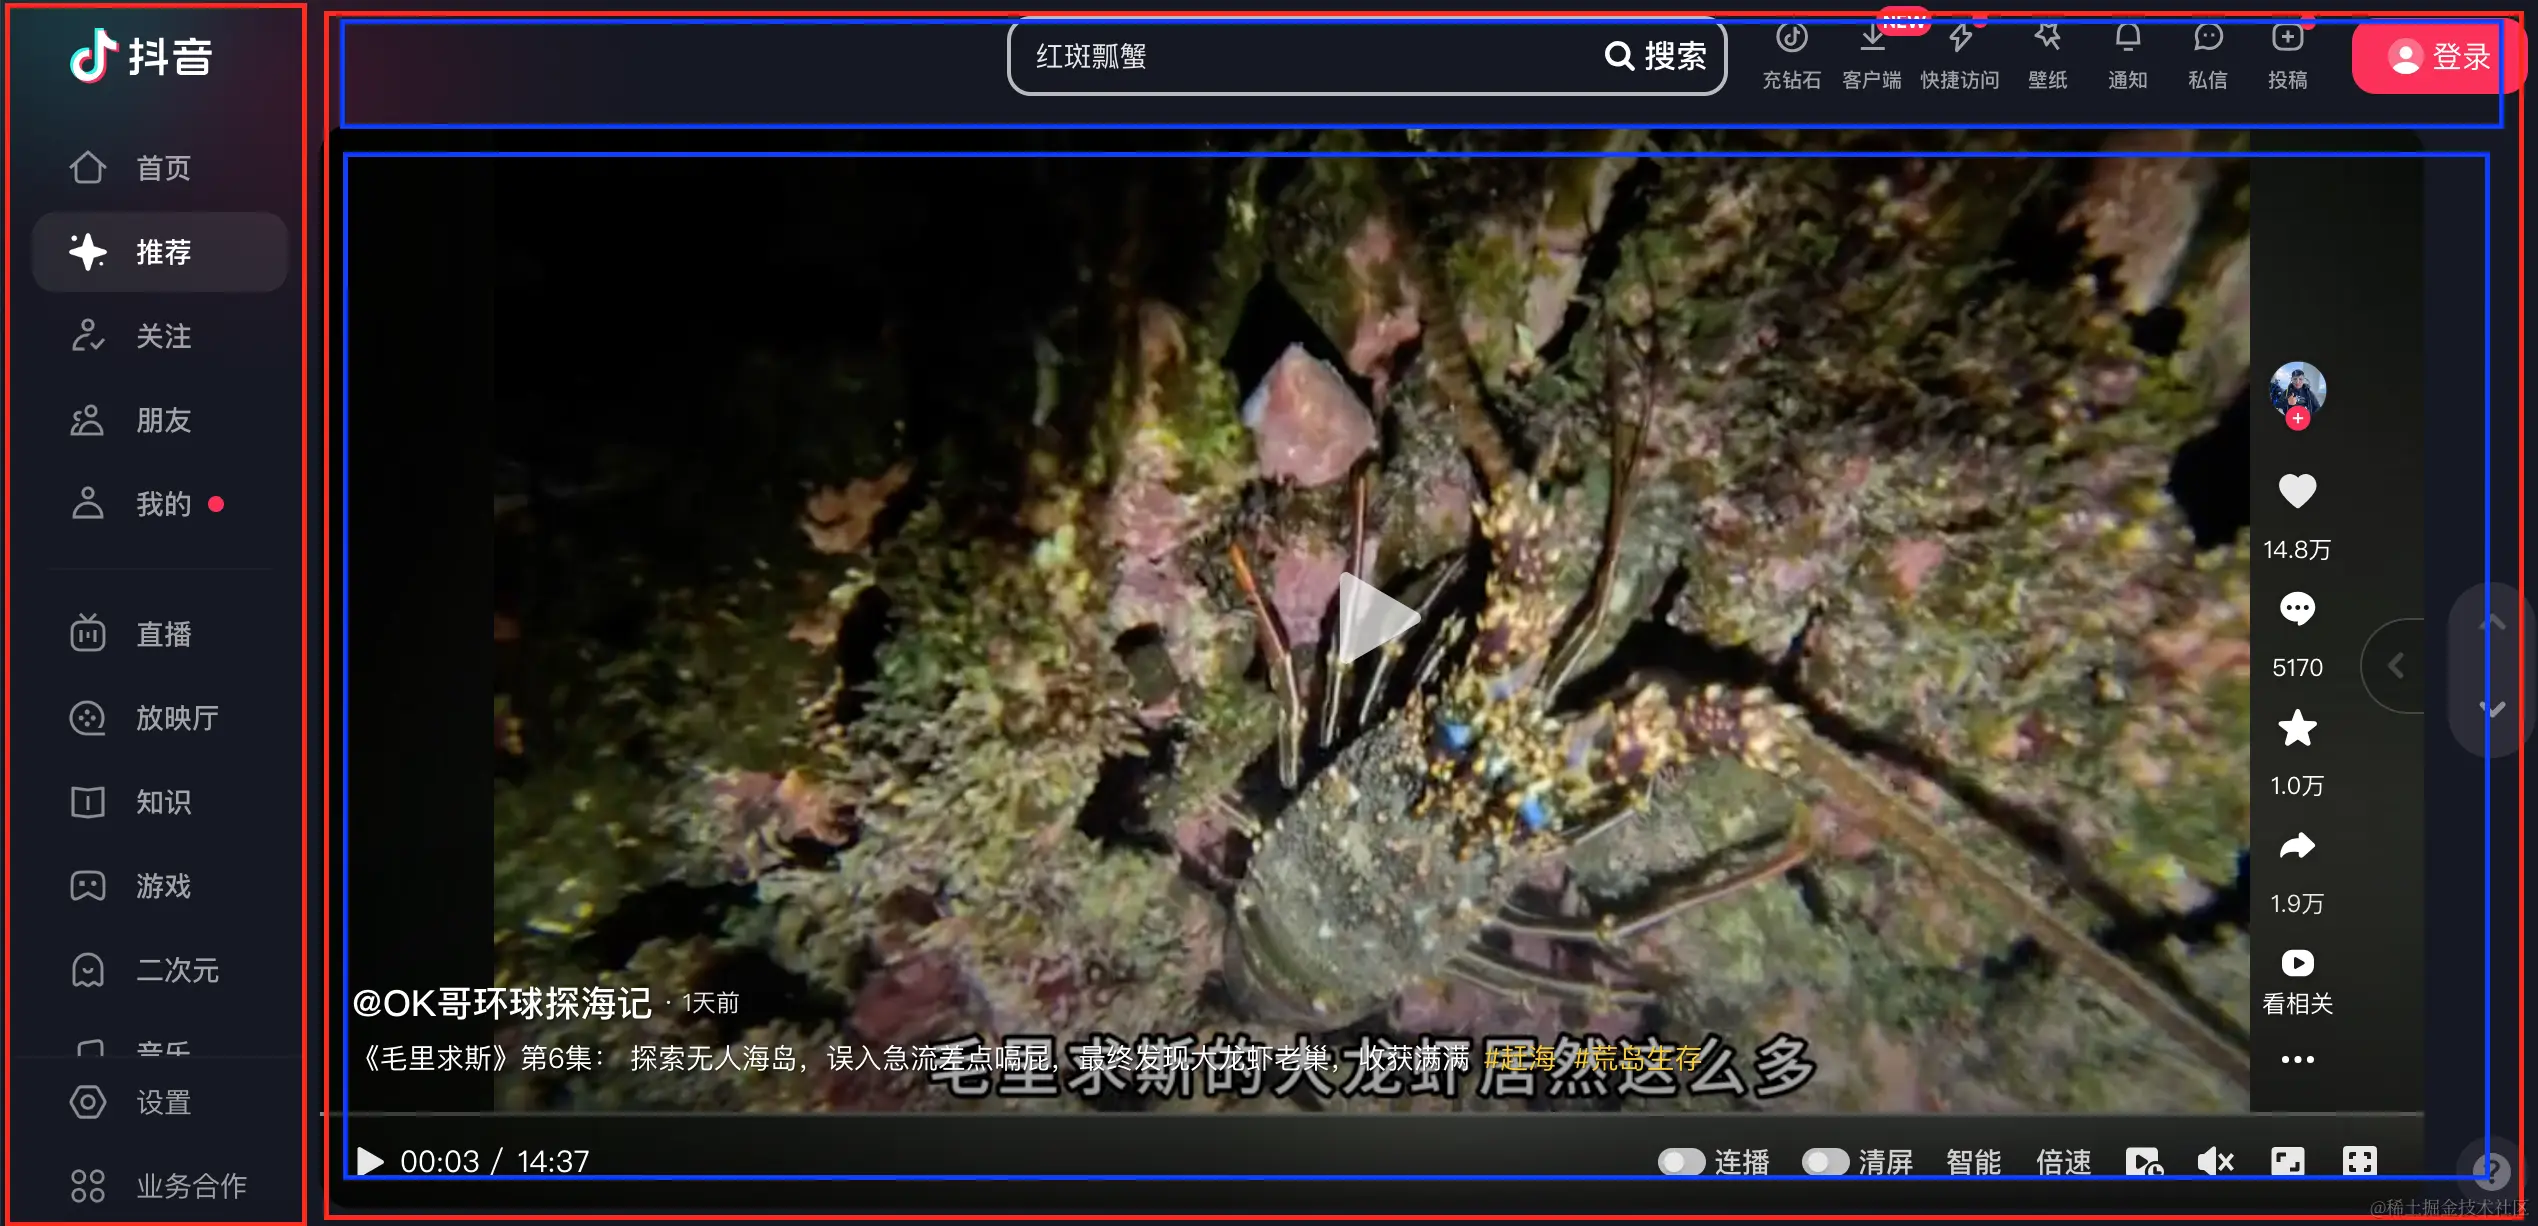Select 直播 in the sidebar
Image resolution: width=2538 pixels, height=1226 pixels.
click(162, 634)
